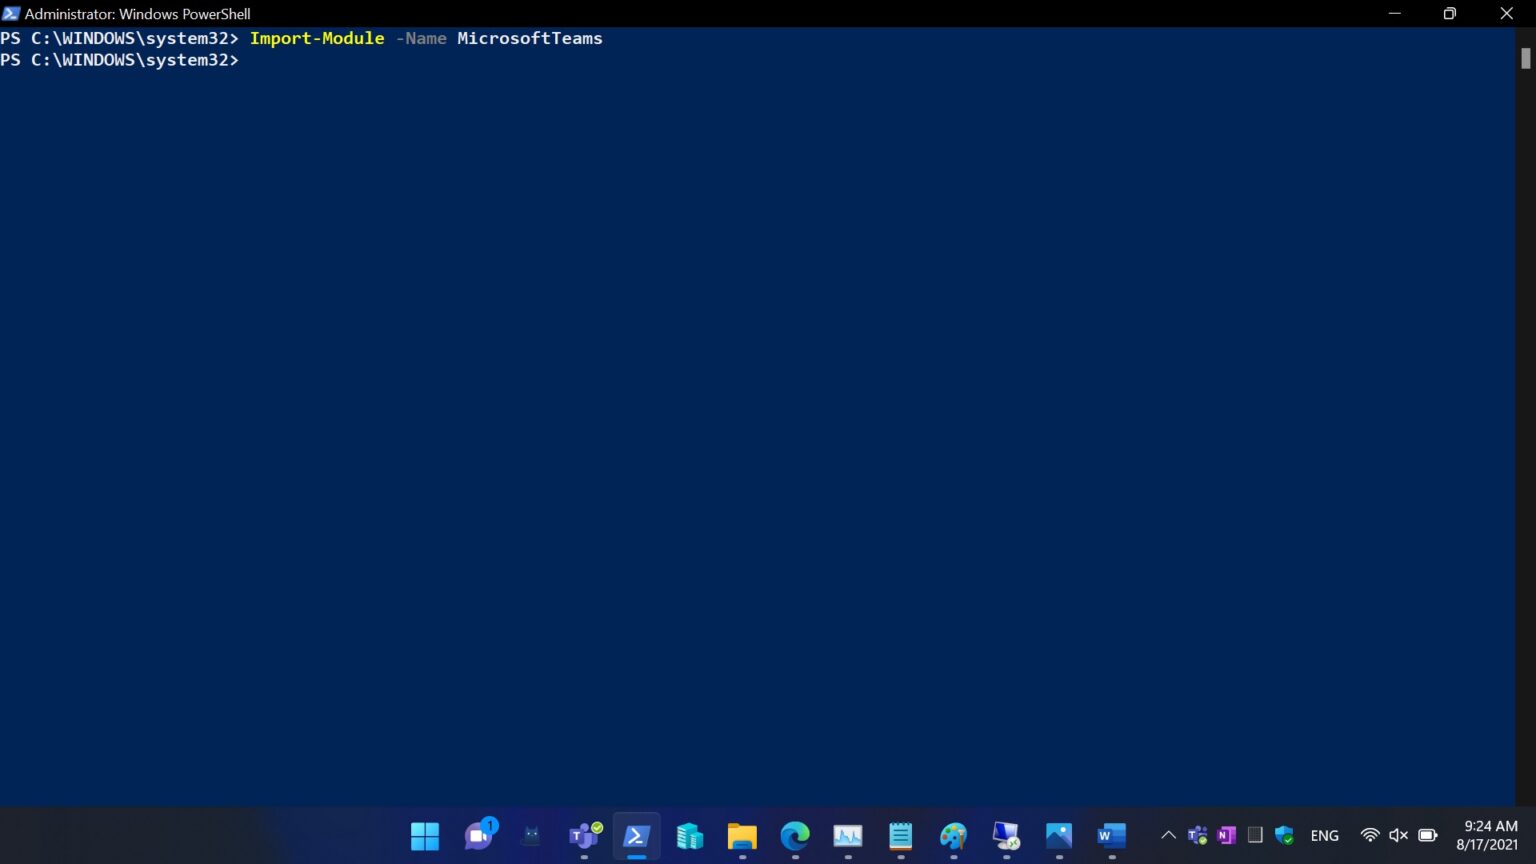Open OneNote from the system tray
Image resolution: width=1536 pixels, height=864 pixels.
click(1224, 835)
